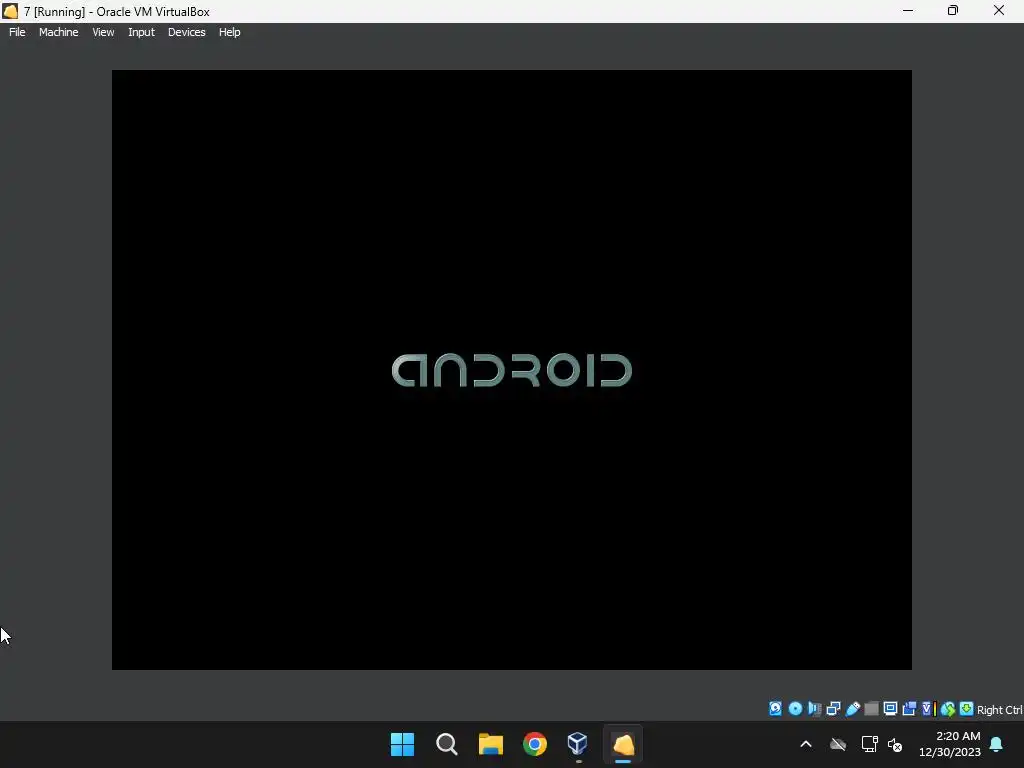Click the keyboard capture green arrow icon
The image size is (1024, 768).
pyautogui.click(x=967, y=709)
